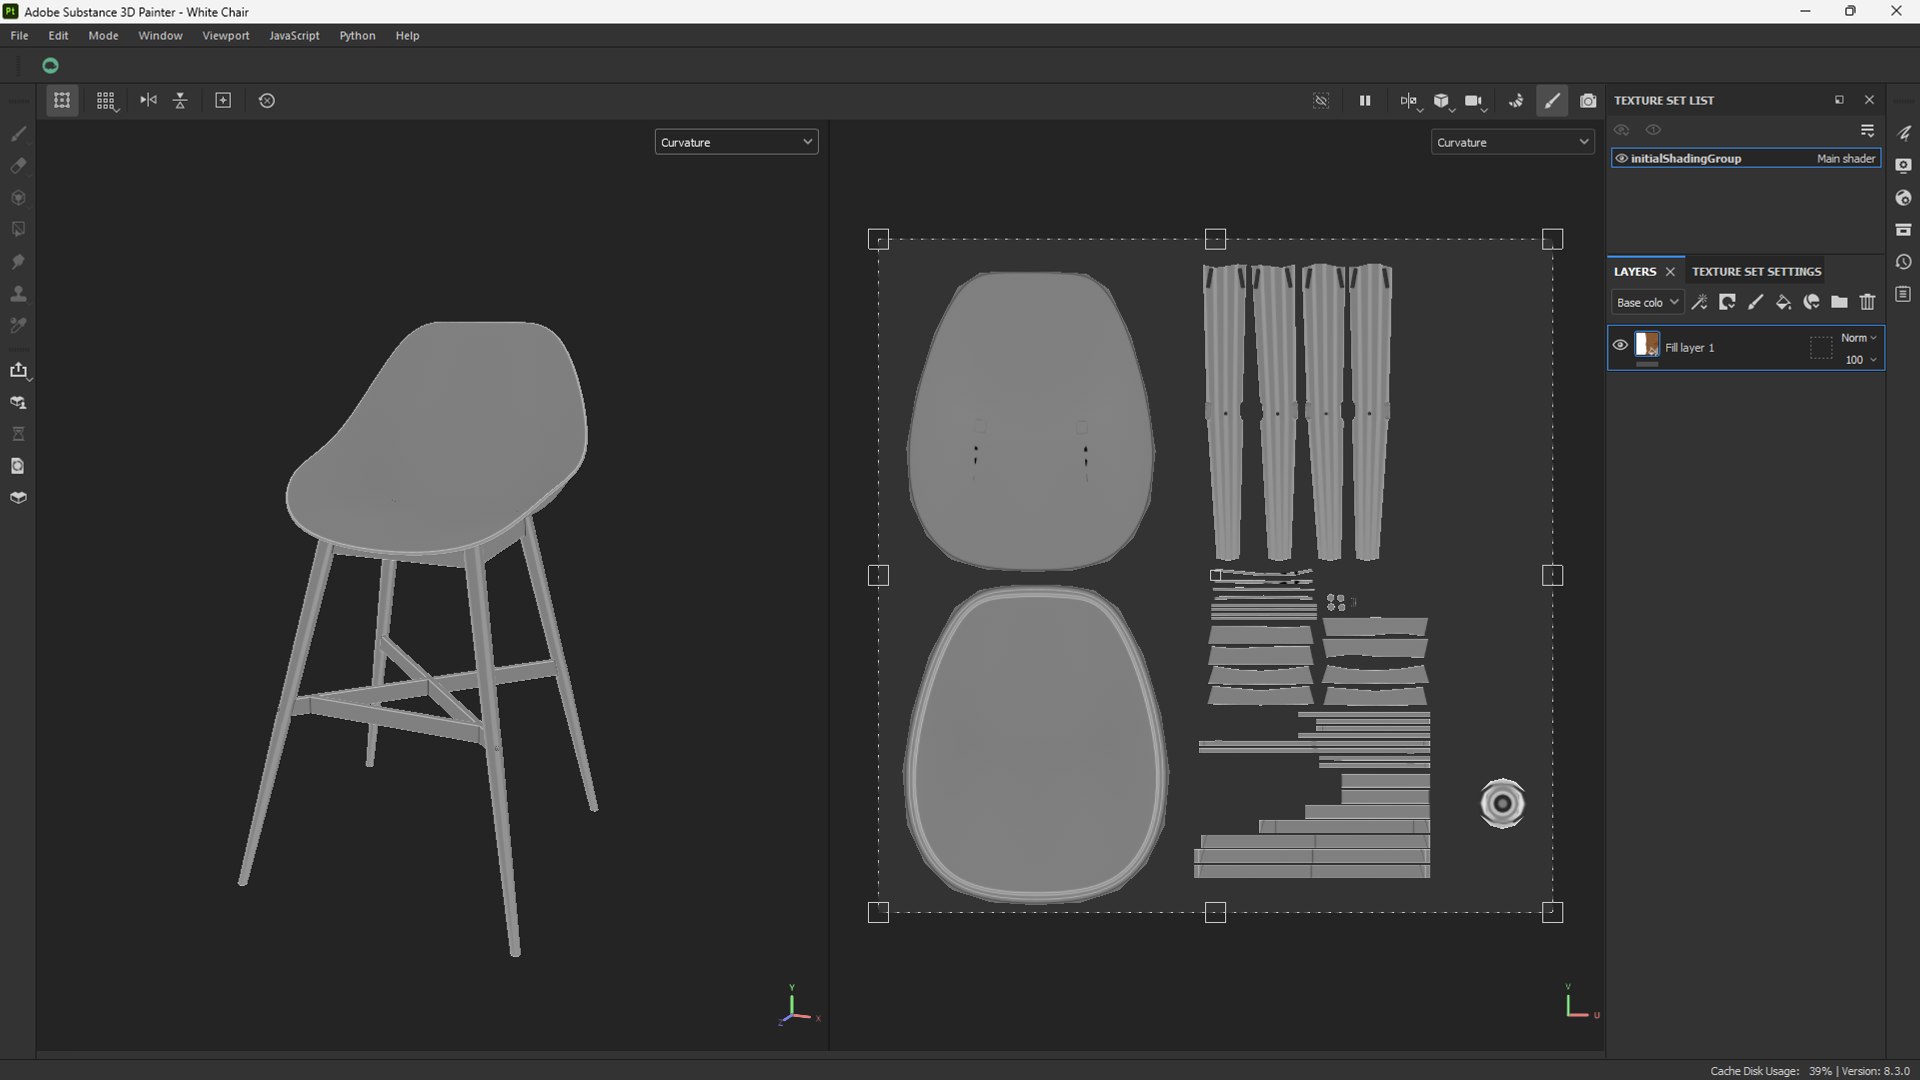Open the left viewport Curvature dropdown
The height and width of the screenshot is (1080, 1920).
[x=737, y=142]
